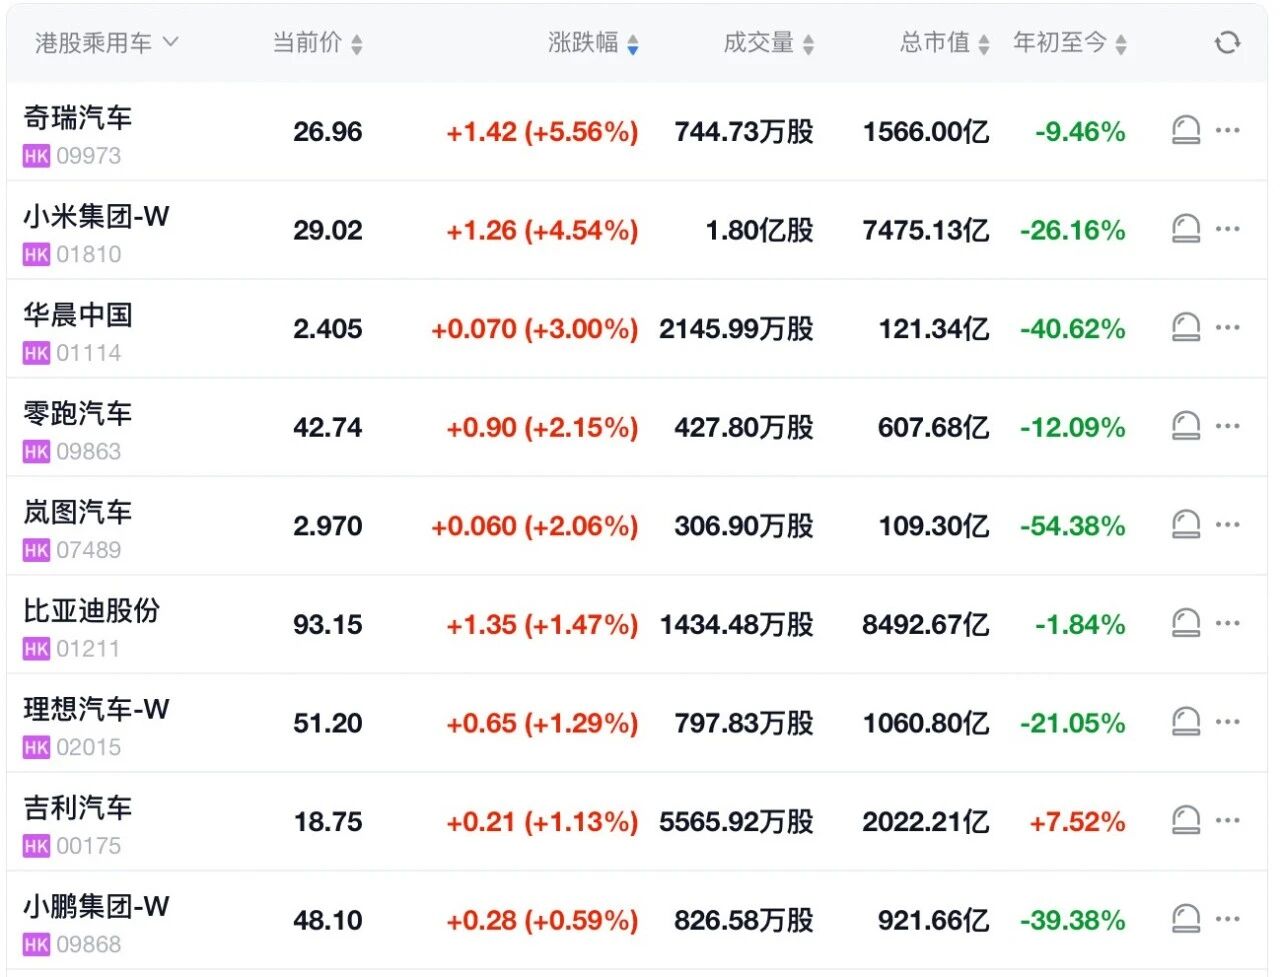1280x977 pixels.
Task: Set alert bell for 岚图汽车
Action: tap(1186, 525)
